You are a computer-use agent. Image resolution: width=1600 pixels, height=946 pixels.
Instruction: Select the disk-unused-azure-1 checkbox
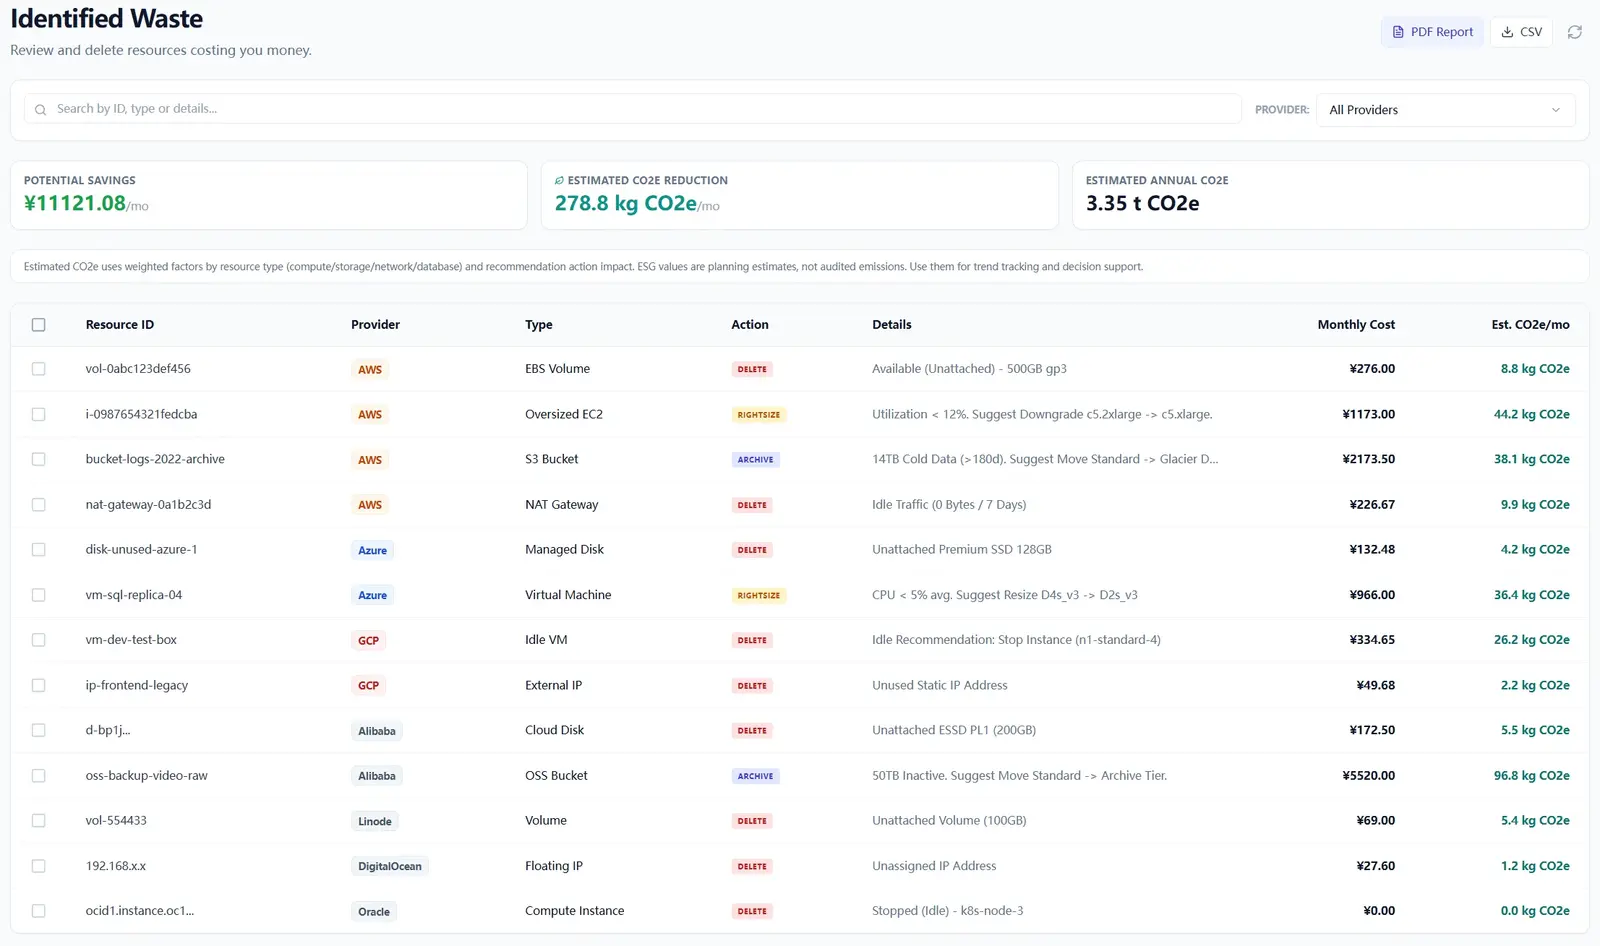tap(39, 550)
